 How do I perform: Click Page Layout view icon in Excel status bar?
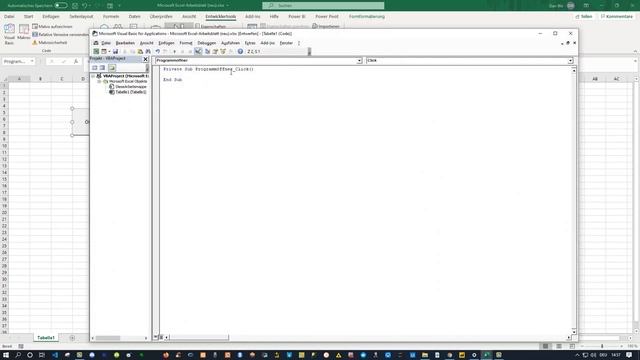click(x=559, y=346)
